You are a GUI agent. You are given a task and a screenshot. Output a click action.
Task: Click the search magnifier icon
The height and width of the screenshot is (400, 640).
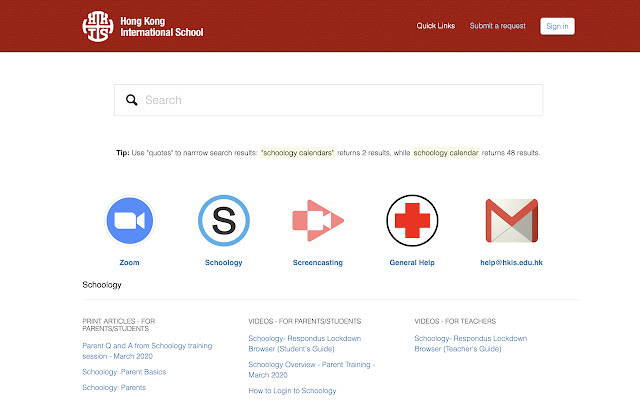point(131,100)
